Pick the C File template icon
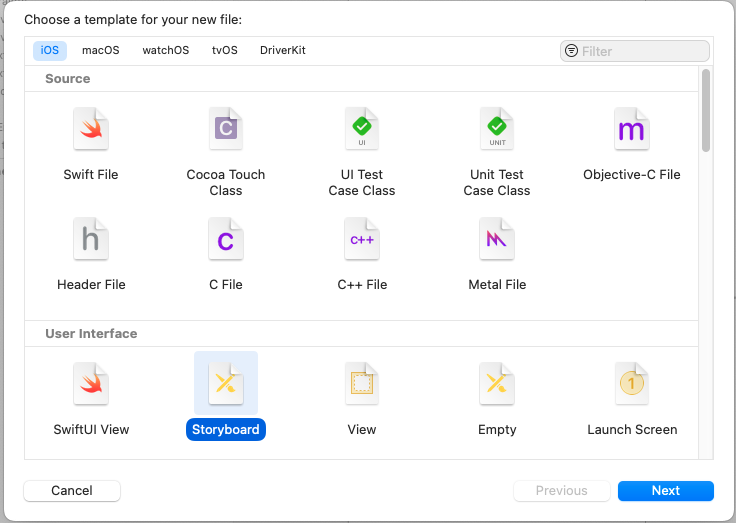Viewport: 736px width, 523px height. [226, 240]
